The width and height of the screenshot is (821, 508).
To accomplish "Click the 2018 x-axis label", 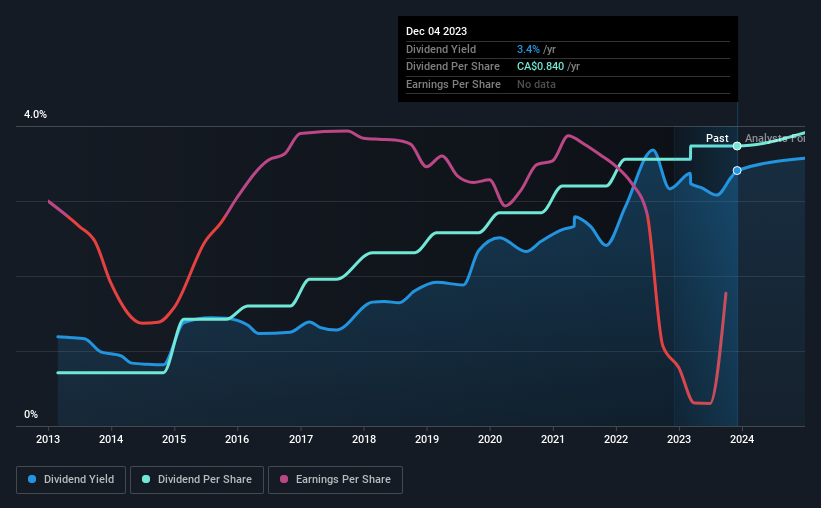I will tap(364, 439).
